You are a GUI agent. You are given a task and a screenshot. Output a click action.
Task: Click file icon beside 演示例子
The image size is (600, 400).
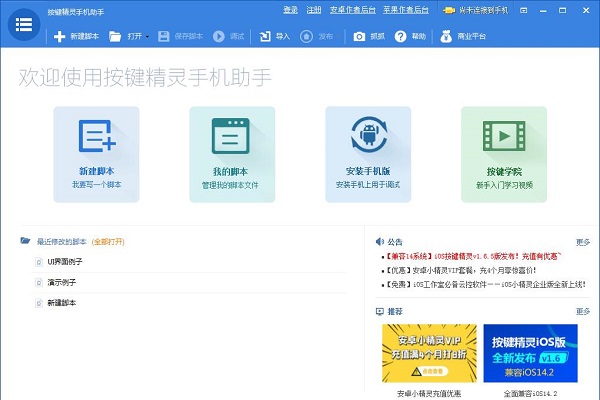(39, 282)
